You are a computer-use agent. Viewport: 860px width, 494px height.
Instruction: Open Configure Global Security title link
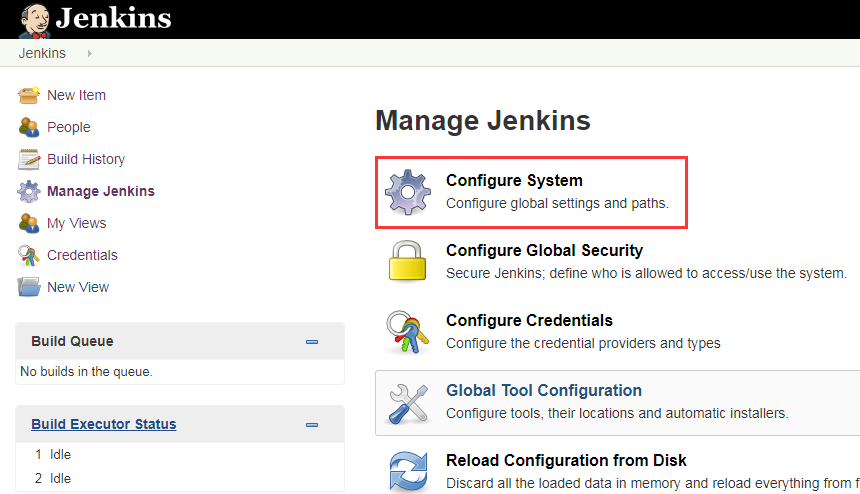click(x=544, y=250)
